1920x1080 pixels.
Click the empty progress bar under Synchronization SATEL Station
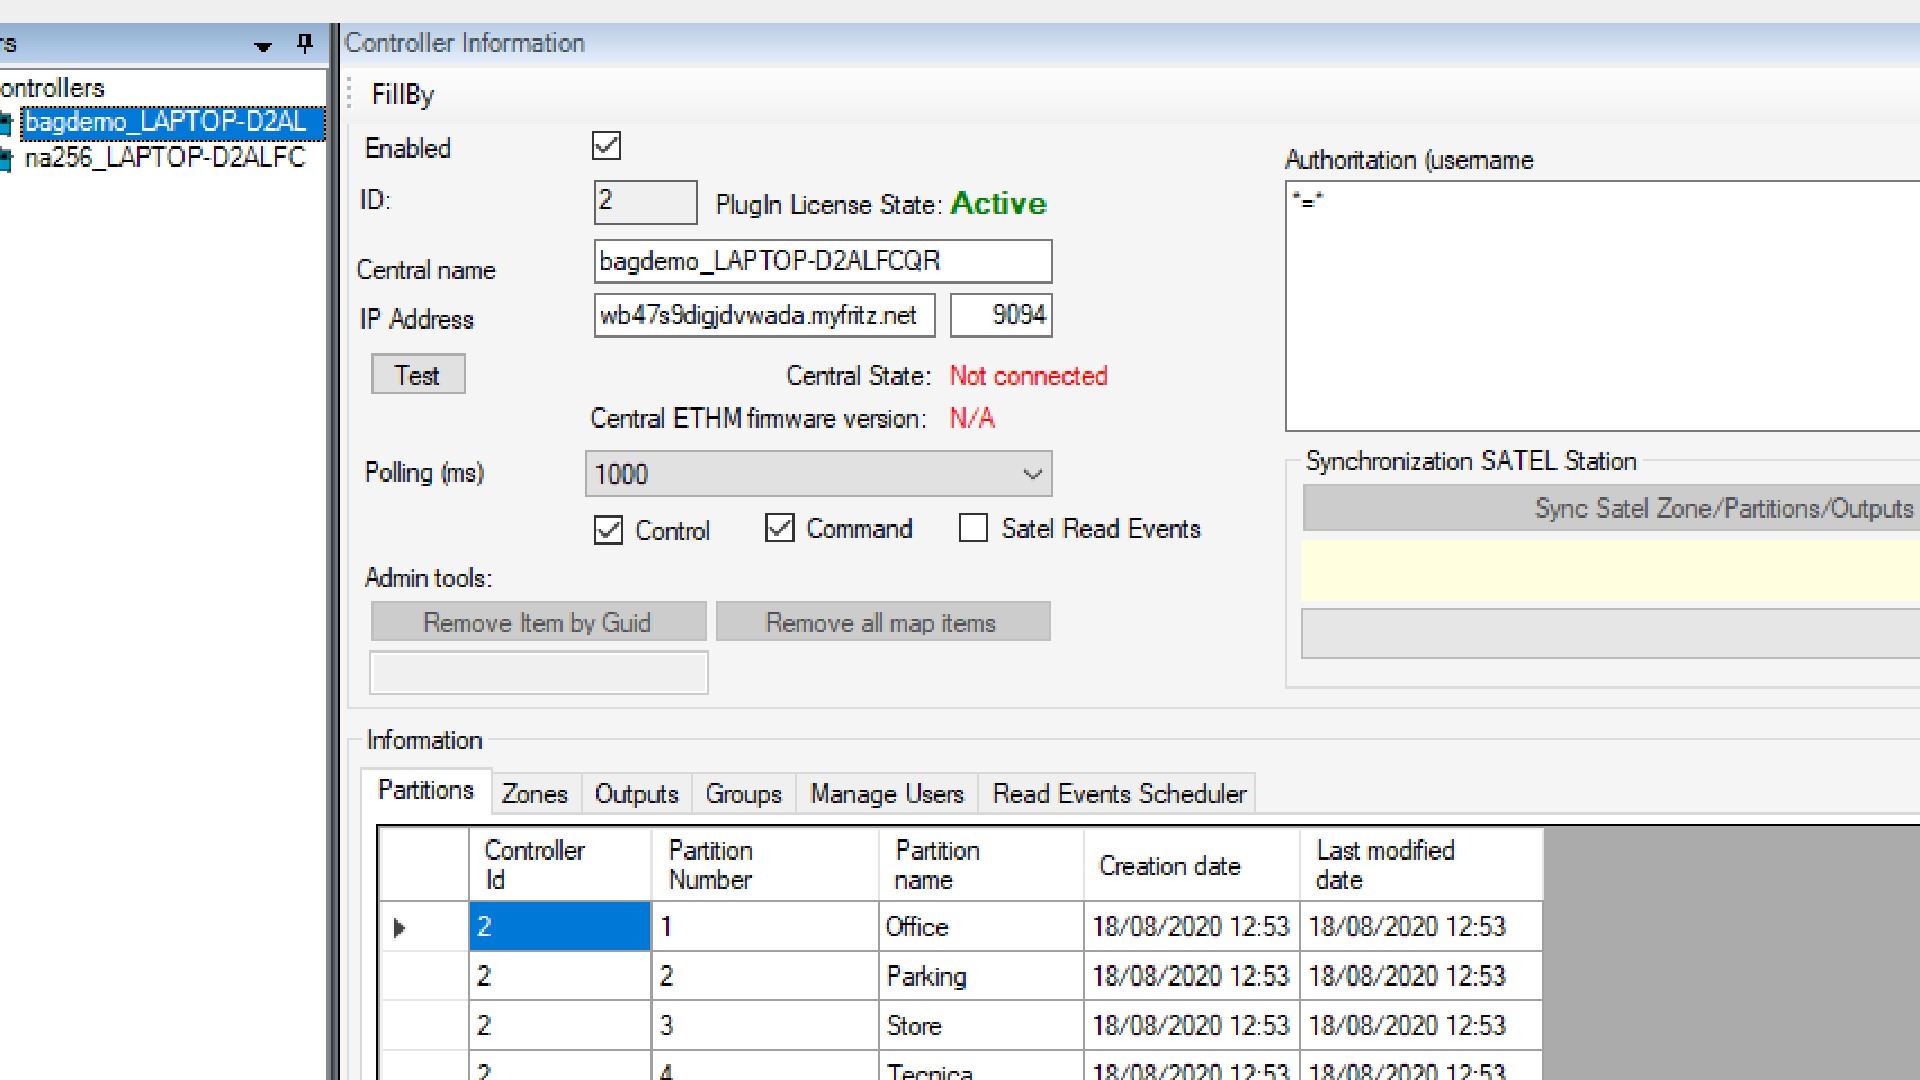click(1611, 634)
